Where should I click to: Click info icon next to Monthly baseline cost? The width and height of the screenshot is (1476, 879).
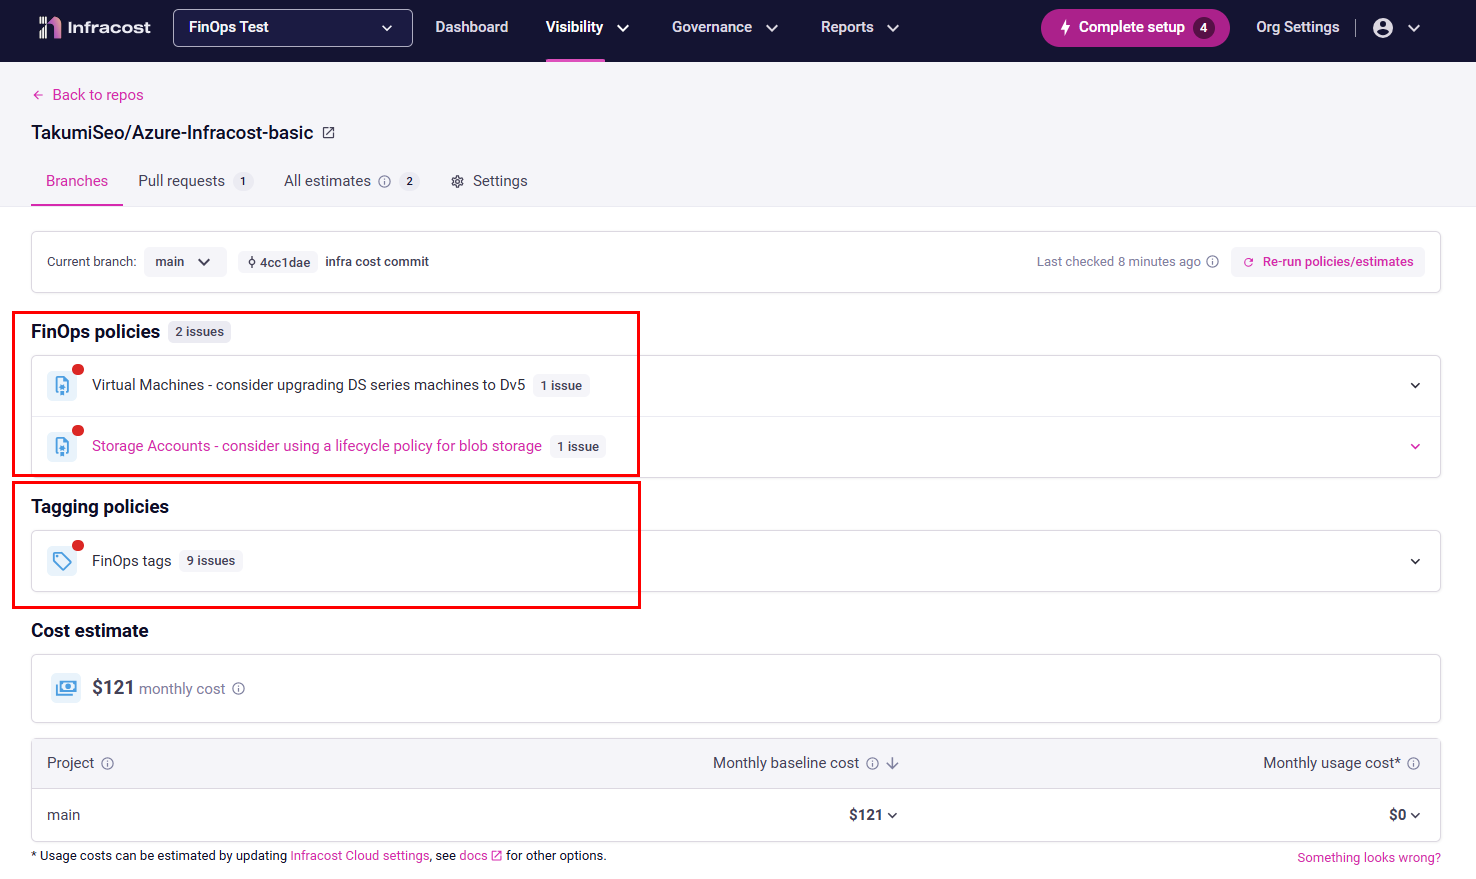pos(872,764)
